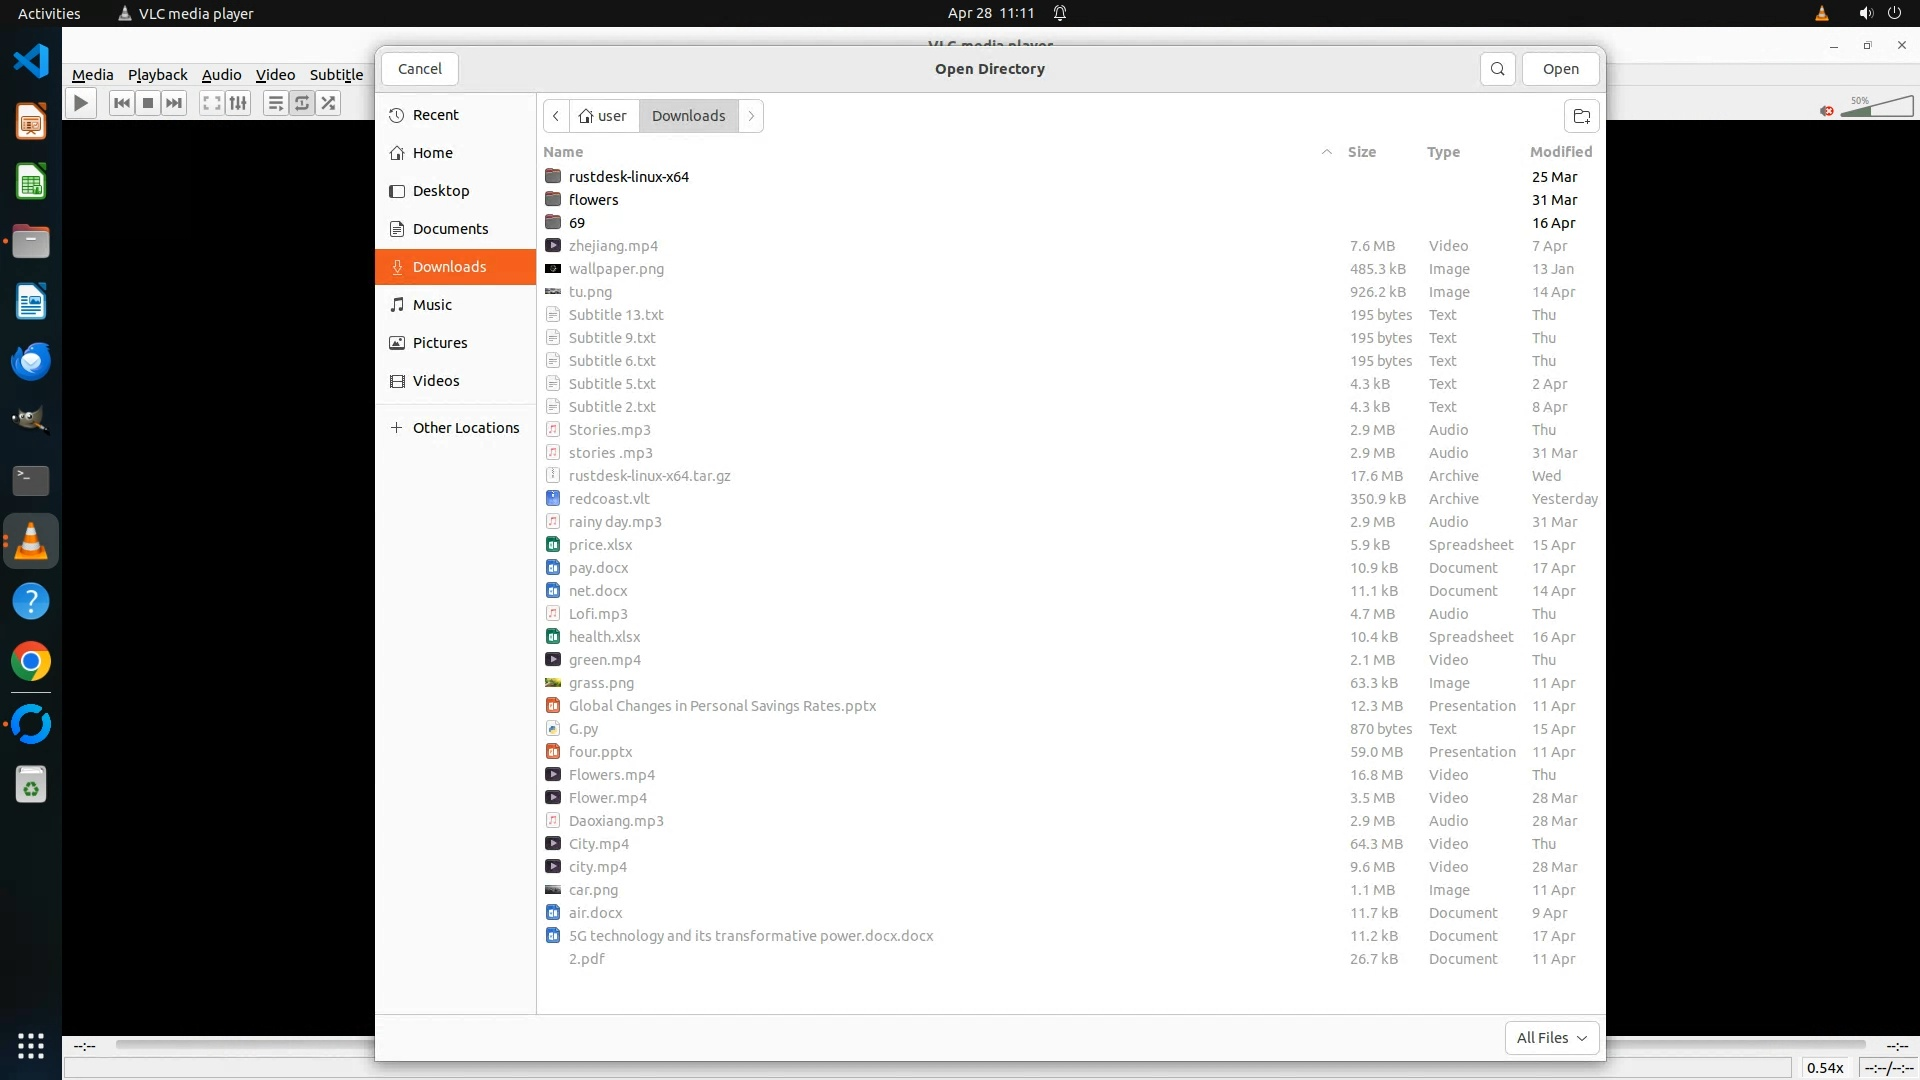The image size is (1920, 1080).
Task: Open the Media menu
Action: tap(92, 75)
